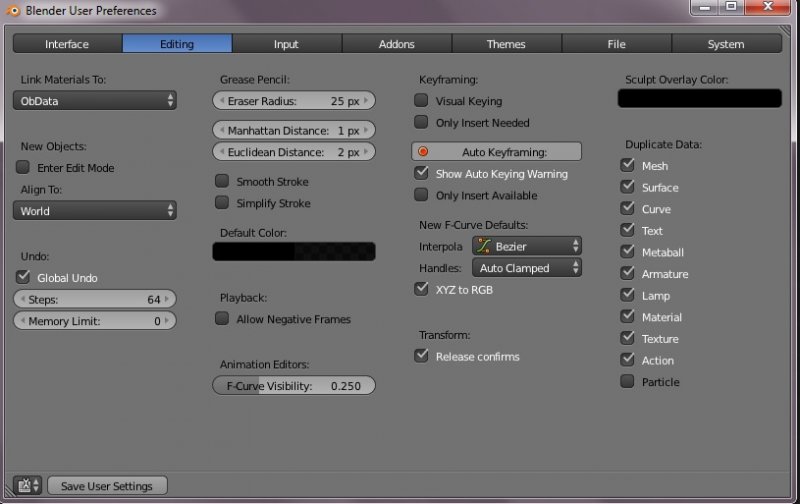Toggle Material duplicate data checkbox

point(628,316)
